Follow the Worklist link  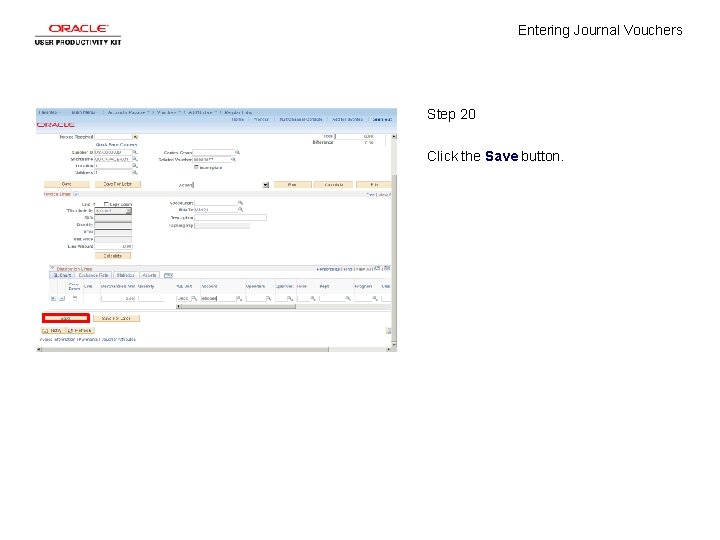click(261, 119)
